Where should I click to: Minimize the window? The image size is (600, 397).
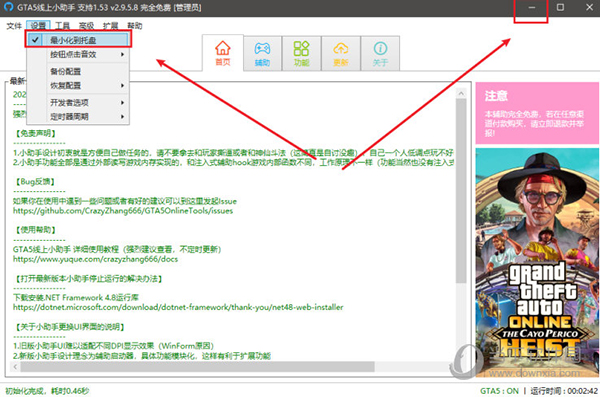532,7
